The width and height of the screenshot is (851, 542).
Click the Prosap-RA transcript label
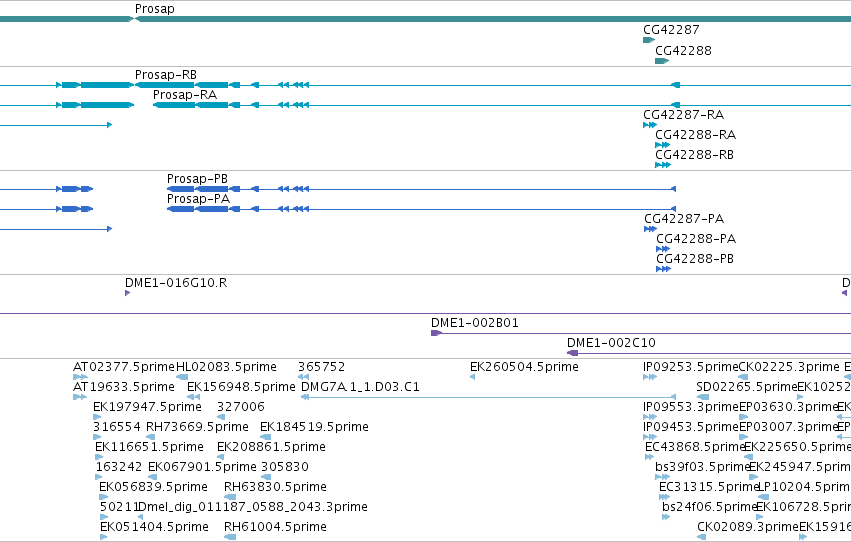tap(185, 94)
